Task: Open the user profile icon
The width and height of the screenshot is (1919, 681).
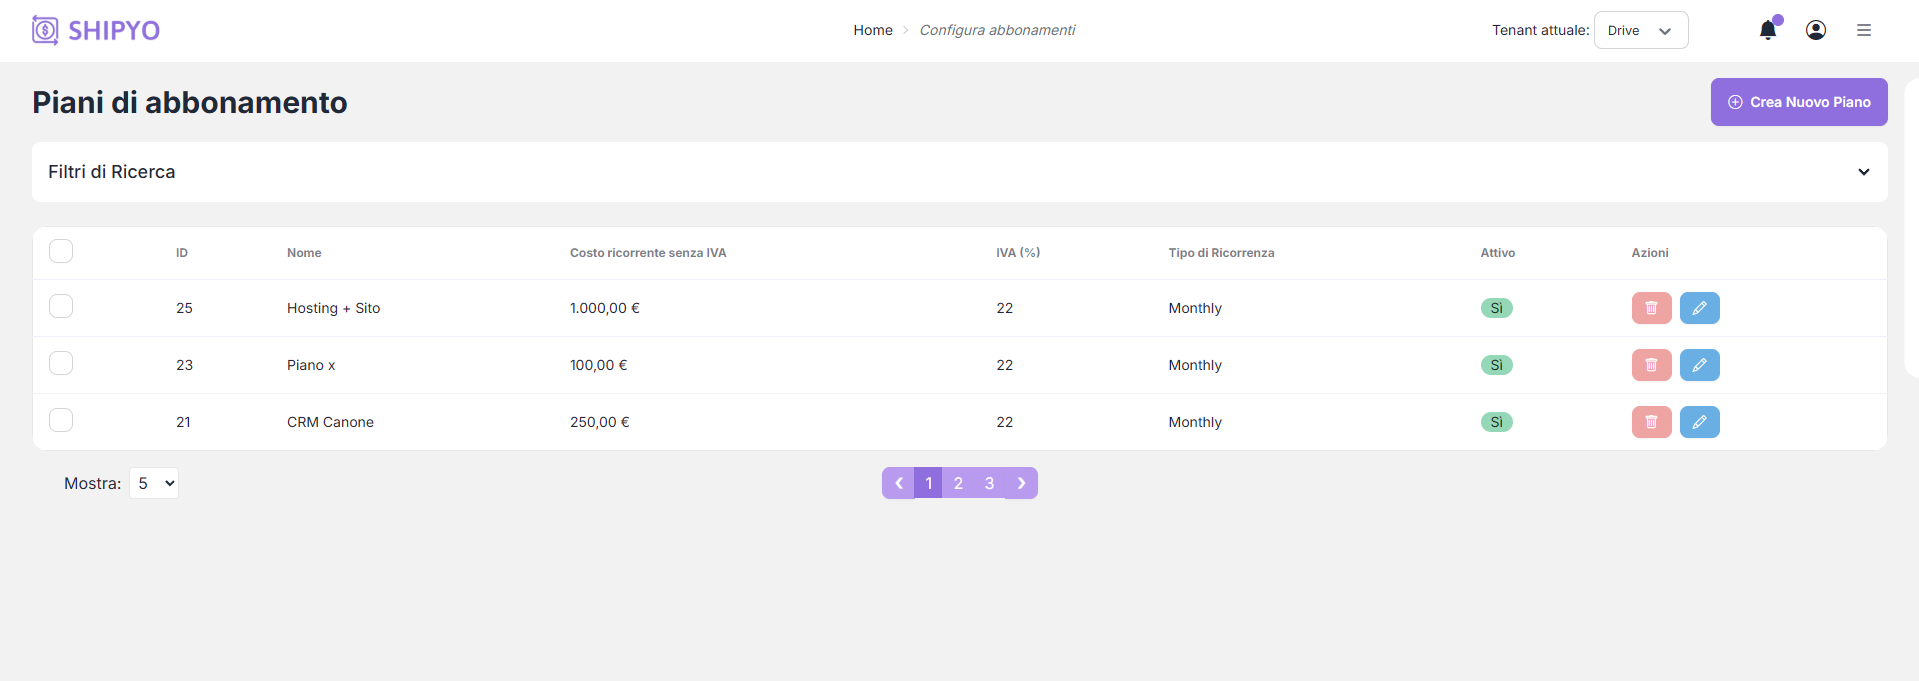Action: pyautogui.click(x=1816, y=30)
